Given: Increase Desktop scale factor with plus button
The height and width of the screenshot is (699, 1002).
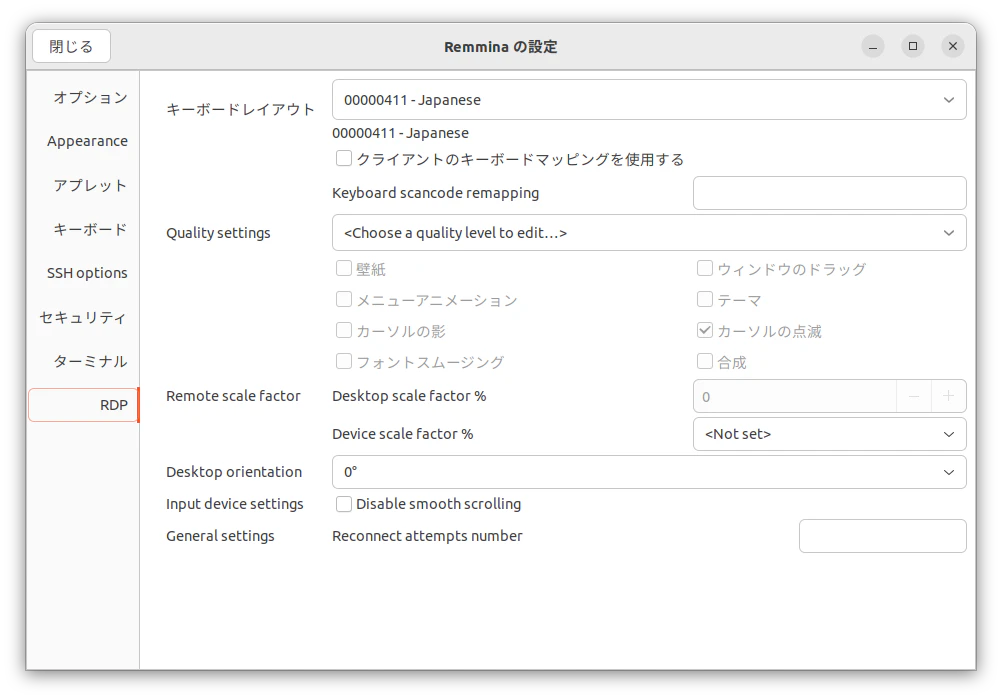Looking at the screenshot, I should click(x=948, y=397).
